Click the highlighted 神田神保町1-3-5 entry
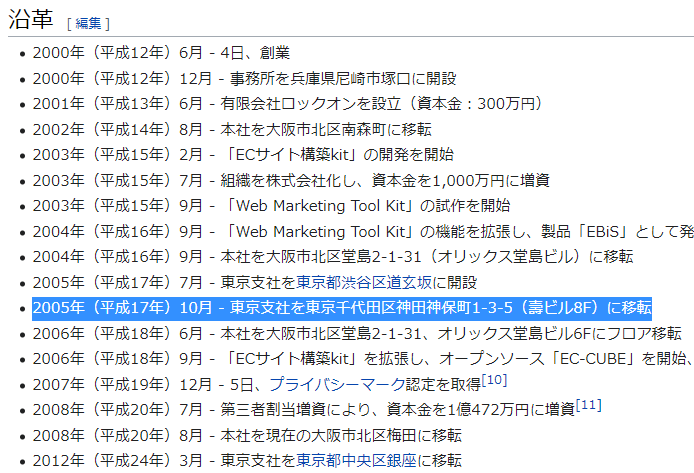The width and height of the screenshot is (694, 473). (342, 308)
